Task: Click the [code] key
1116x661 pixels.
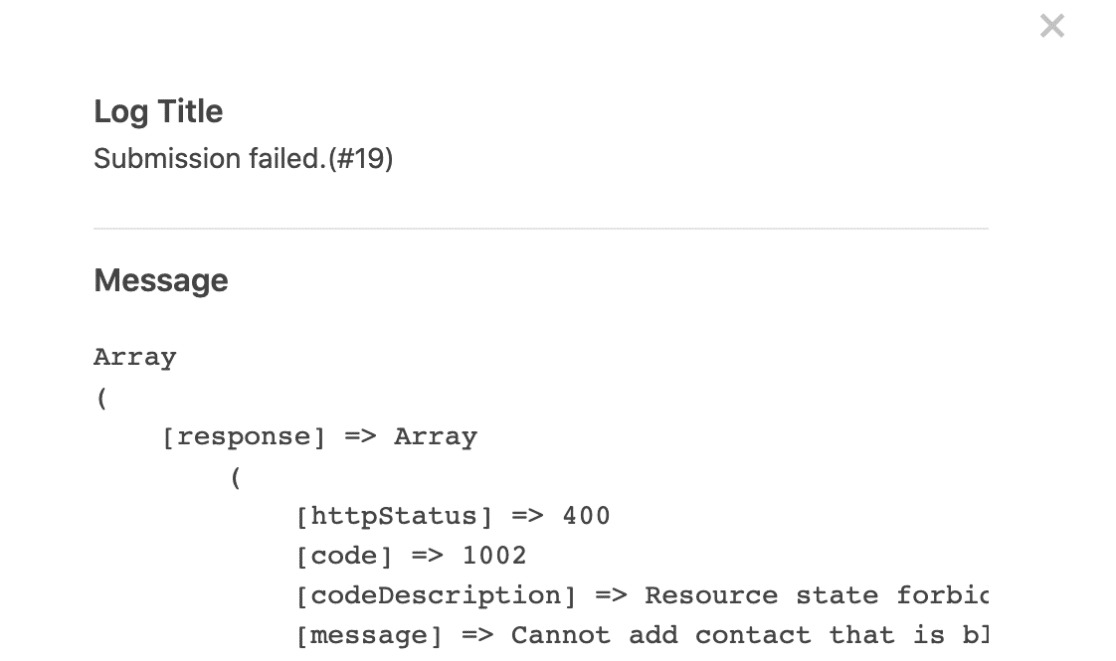Action: (x=344, y=556)
